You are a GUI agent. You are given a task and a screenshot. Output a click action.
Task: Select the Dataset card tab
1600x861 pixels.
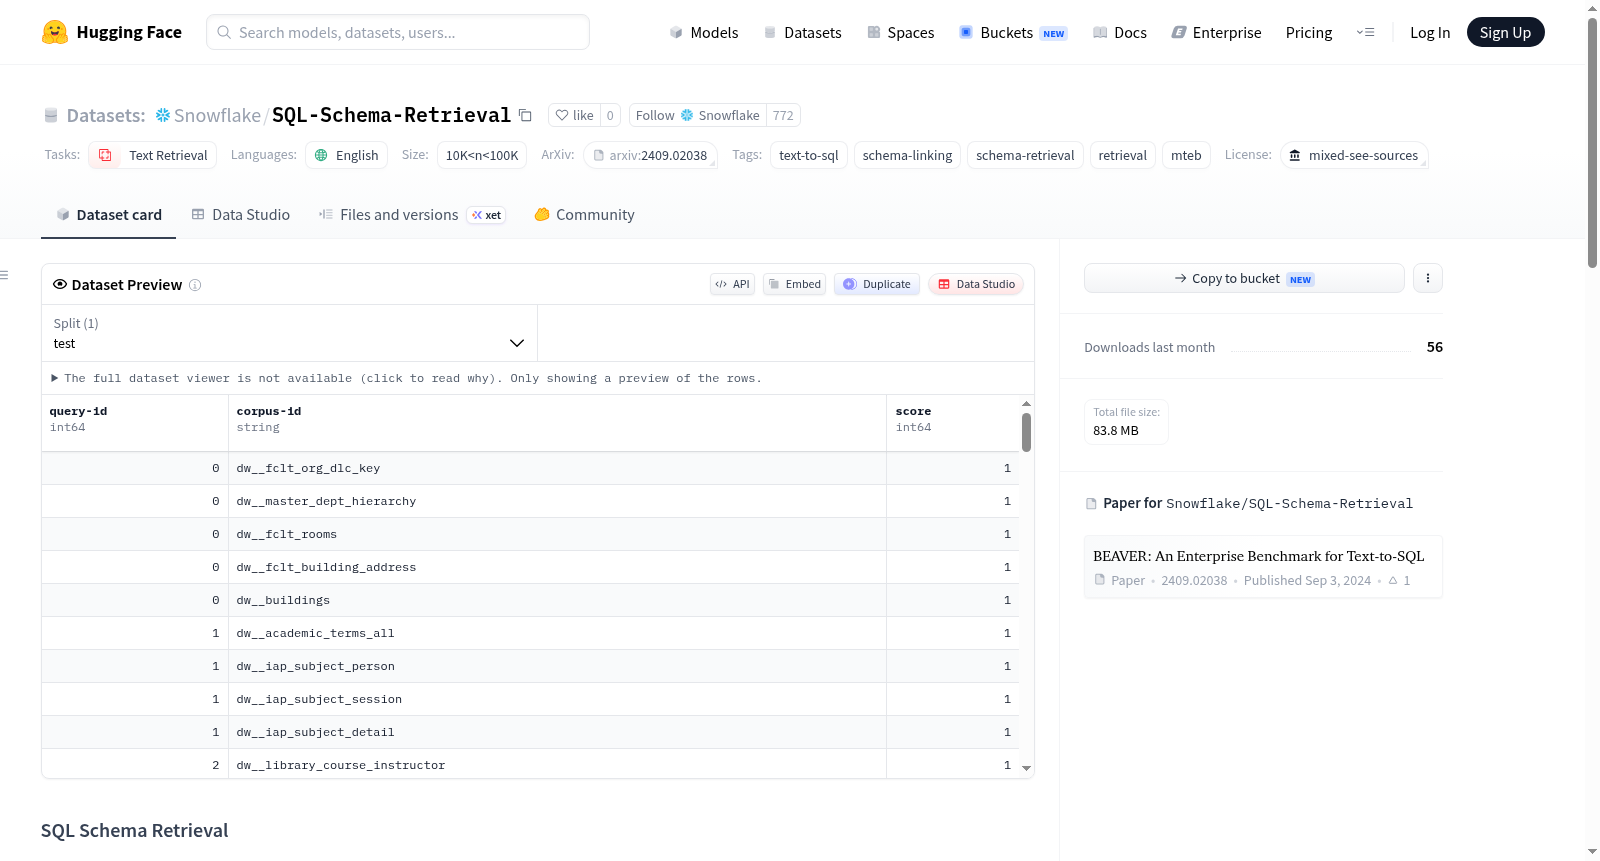click(108, 215)
